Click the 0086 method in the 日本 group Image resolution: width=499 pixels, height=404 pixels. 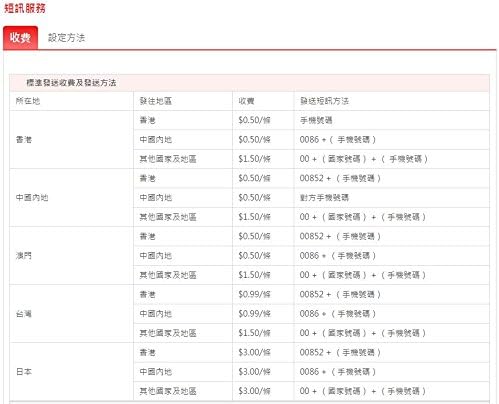click(338, 372)
